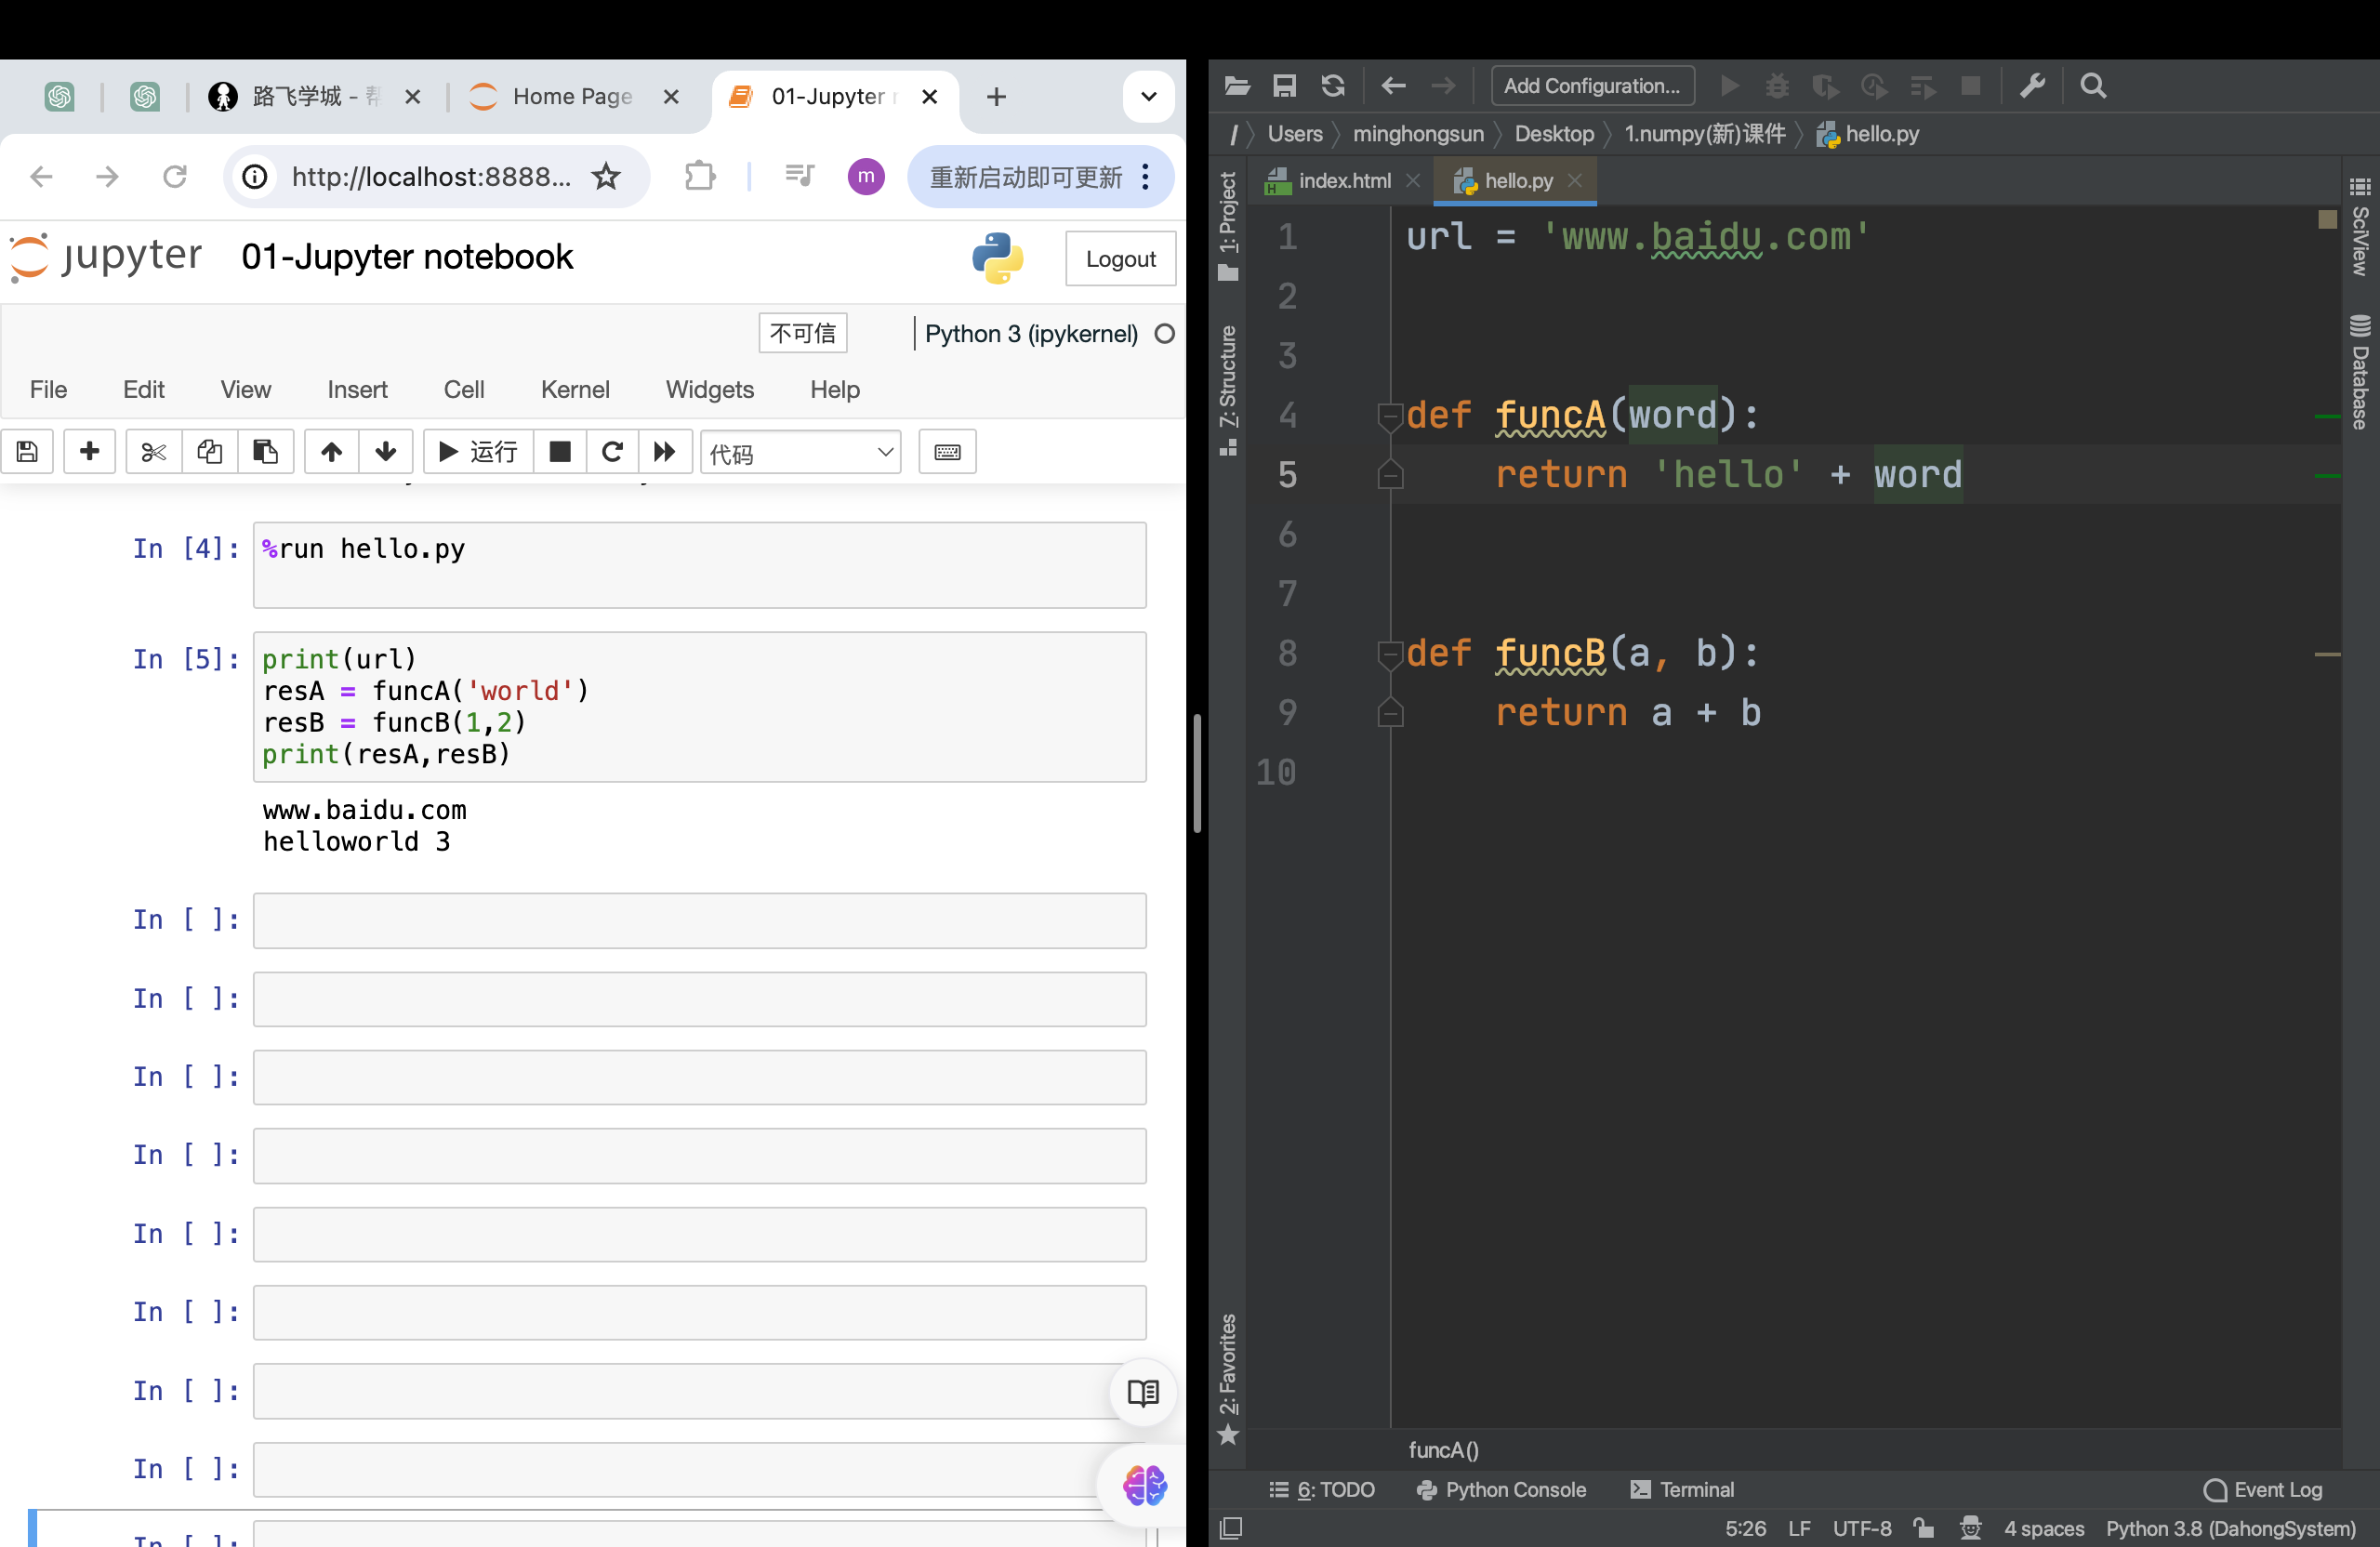This screenshot has height=1547, width=2380.
Task: Open PyCharm settings wrench icon
Action: click(x=2032, y=86)
